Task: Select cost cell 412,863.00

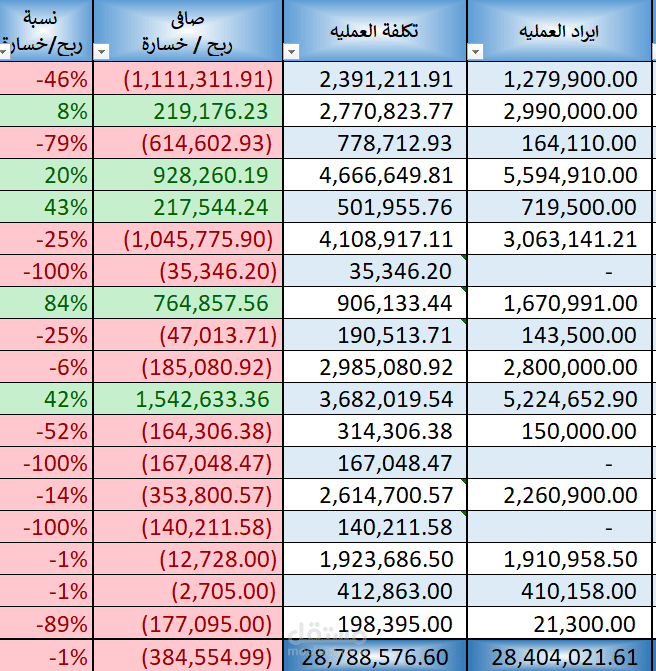Action: coord(375,591)
